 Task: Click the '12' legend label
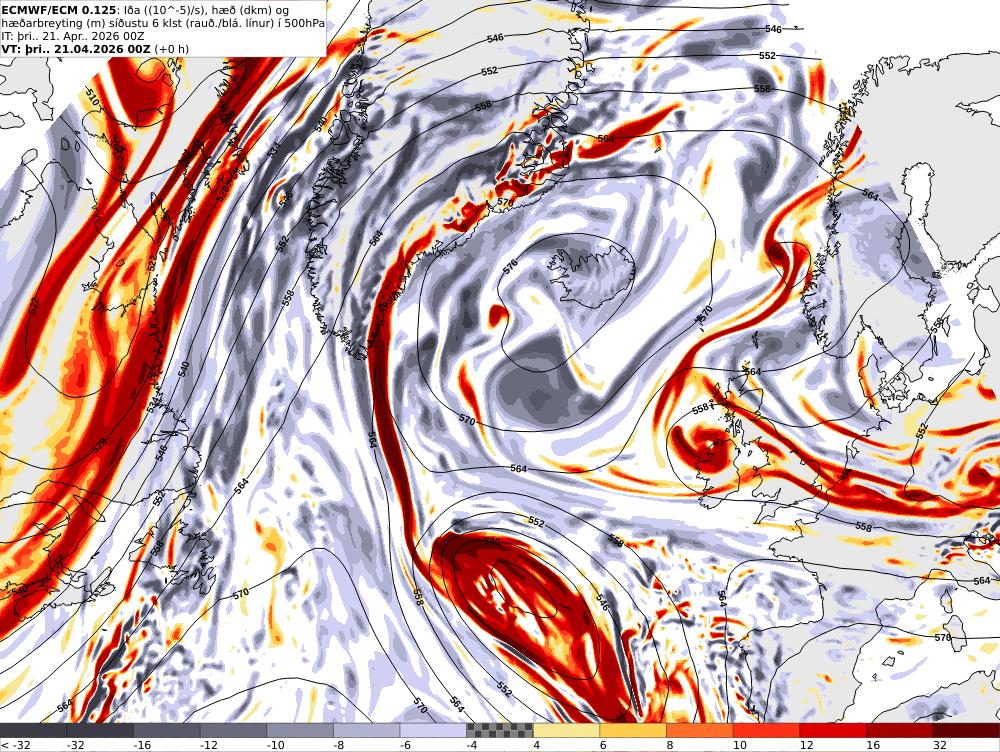click(806, 745)
